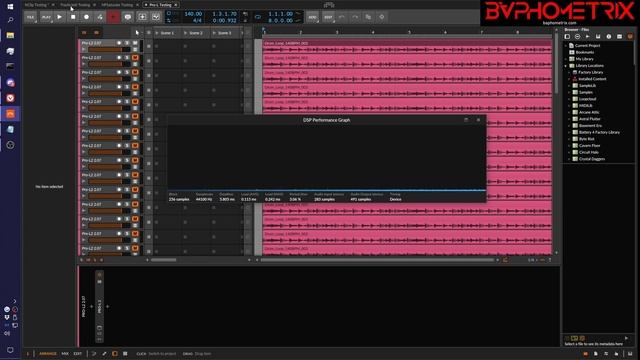This screenshot has height=360, width=640.
Task: Switch to the ARRANGE view
Action: pyautogui.click(x=48, y=354)
